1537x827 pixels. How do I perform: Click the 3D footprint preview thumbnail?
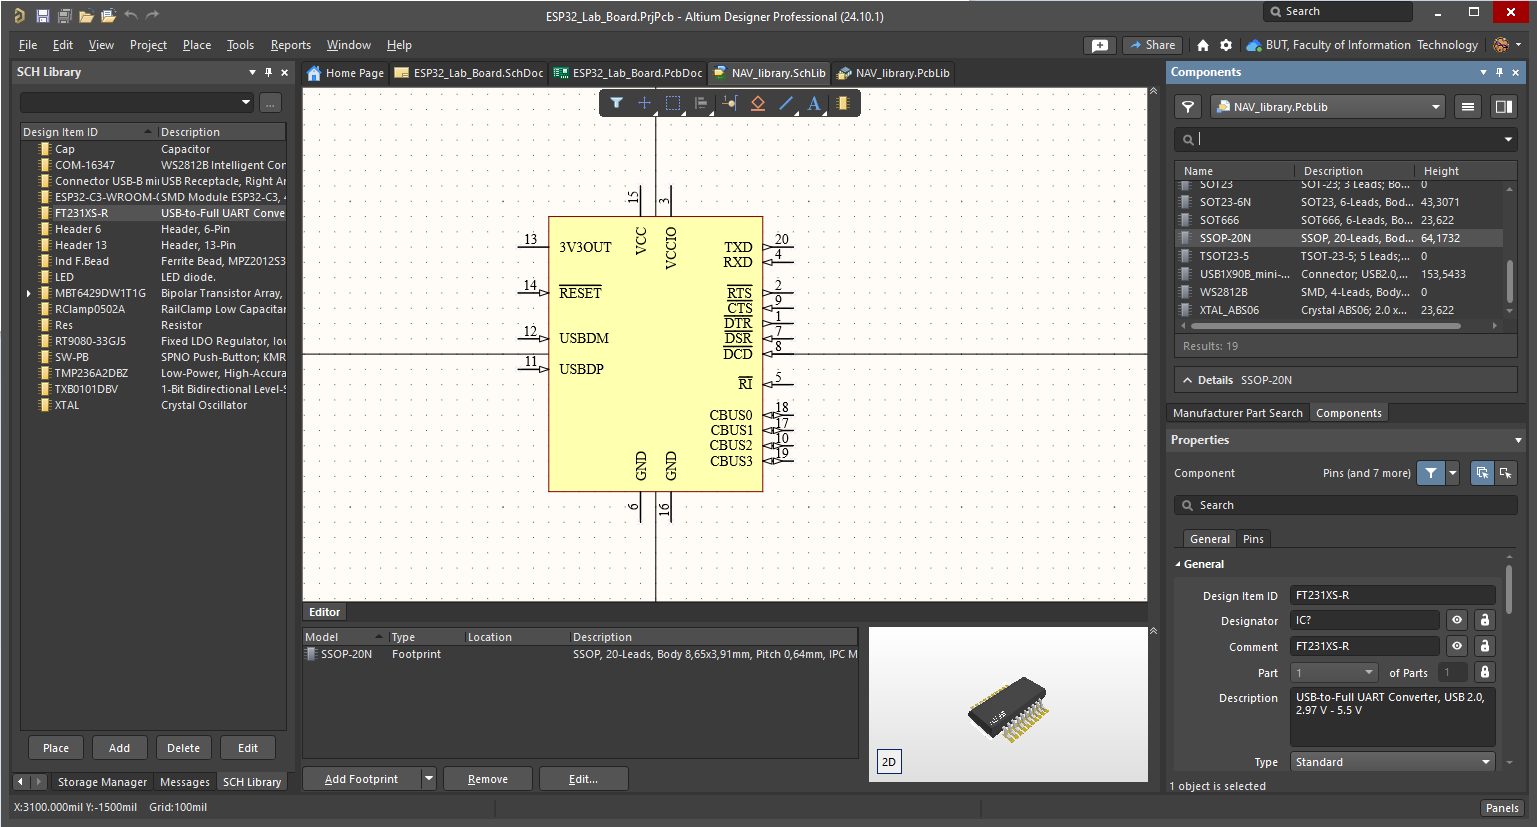[x=1007, y=709]
